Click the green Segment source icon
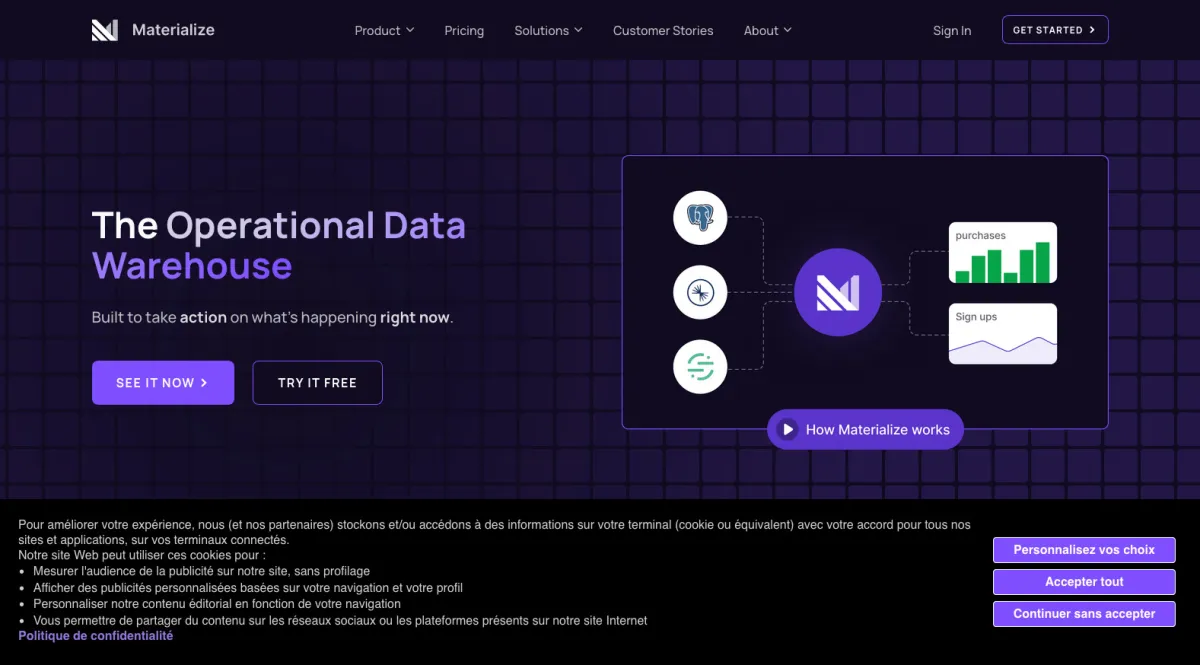 point(700,367)
